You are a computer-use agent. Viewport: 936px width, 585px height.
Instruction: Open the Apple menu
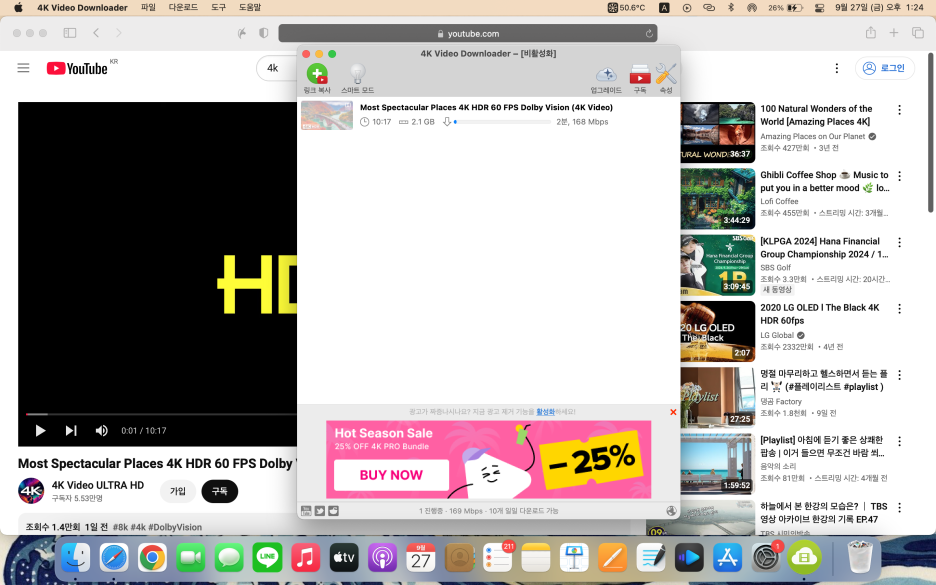18,7
